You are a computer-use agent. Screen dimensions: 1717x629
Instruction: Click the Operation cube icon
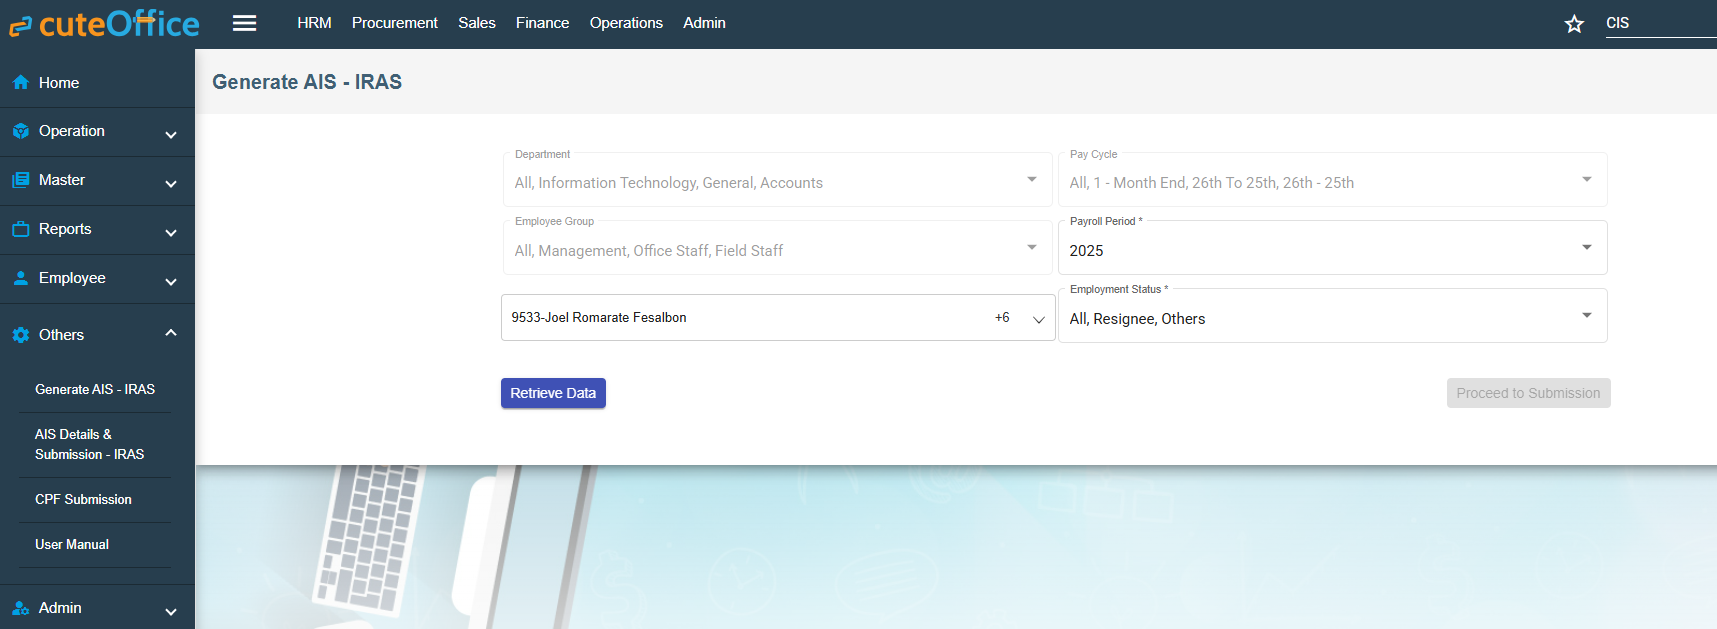20,131
